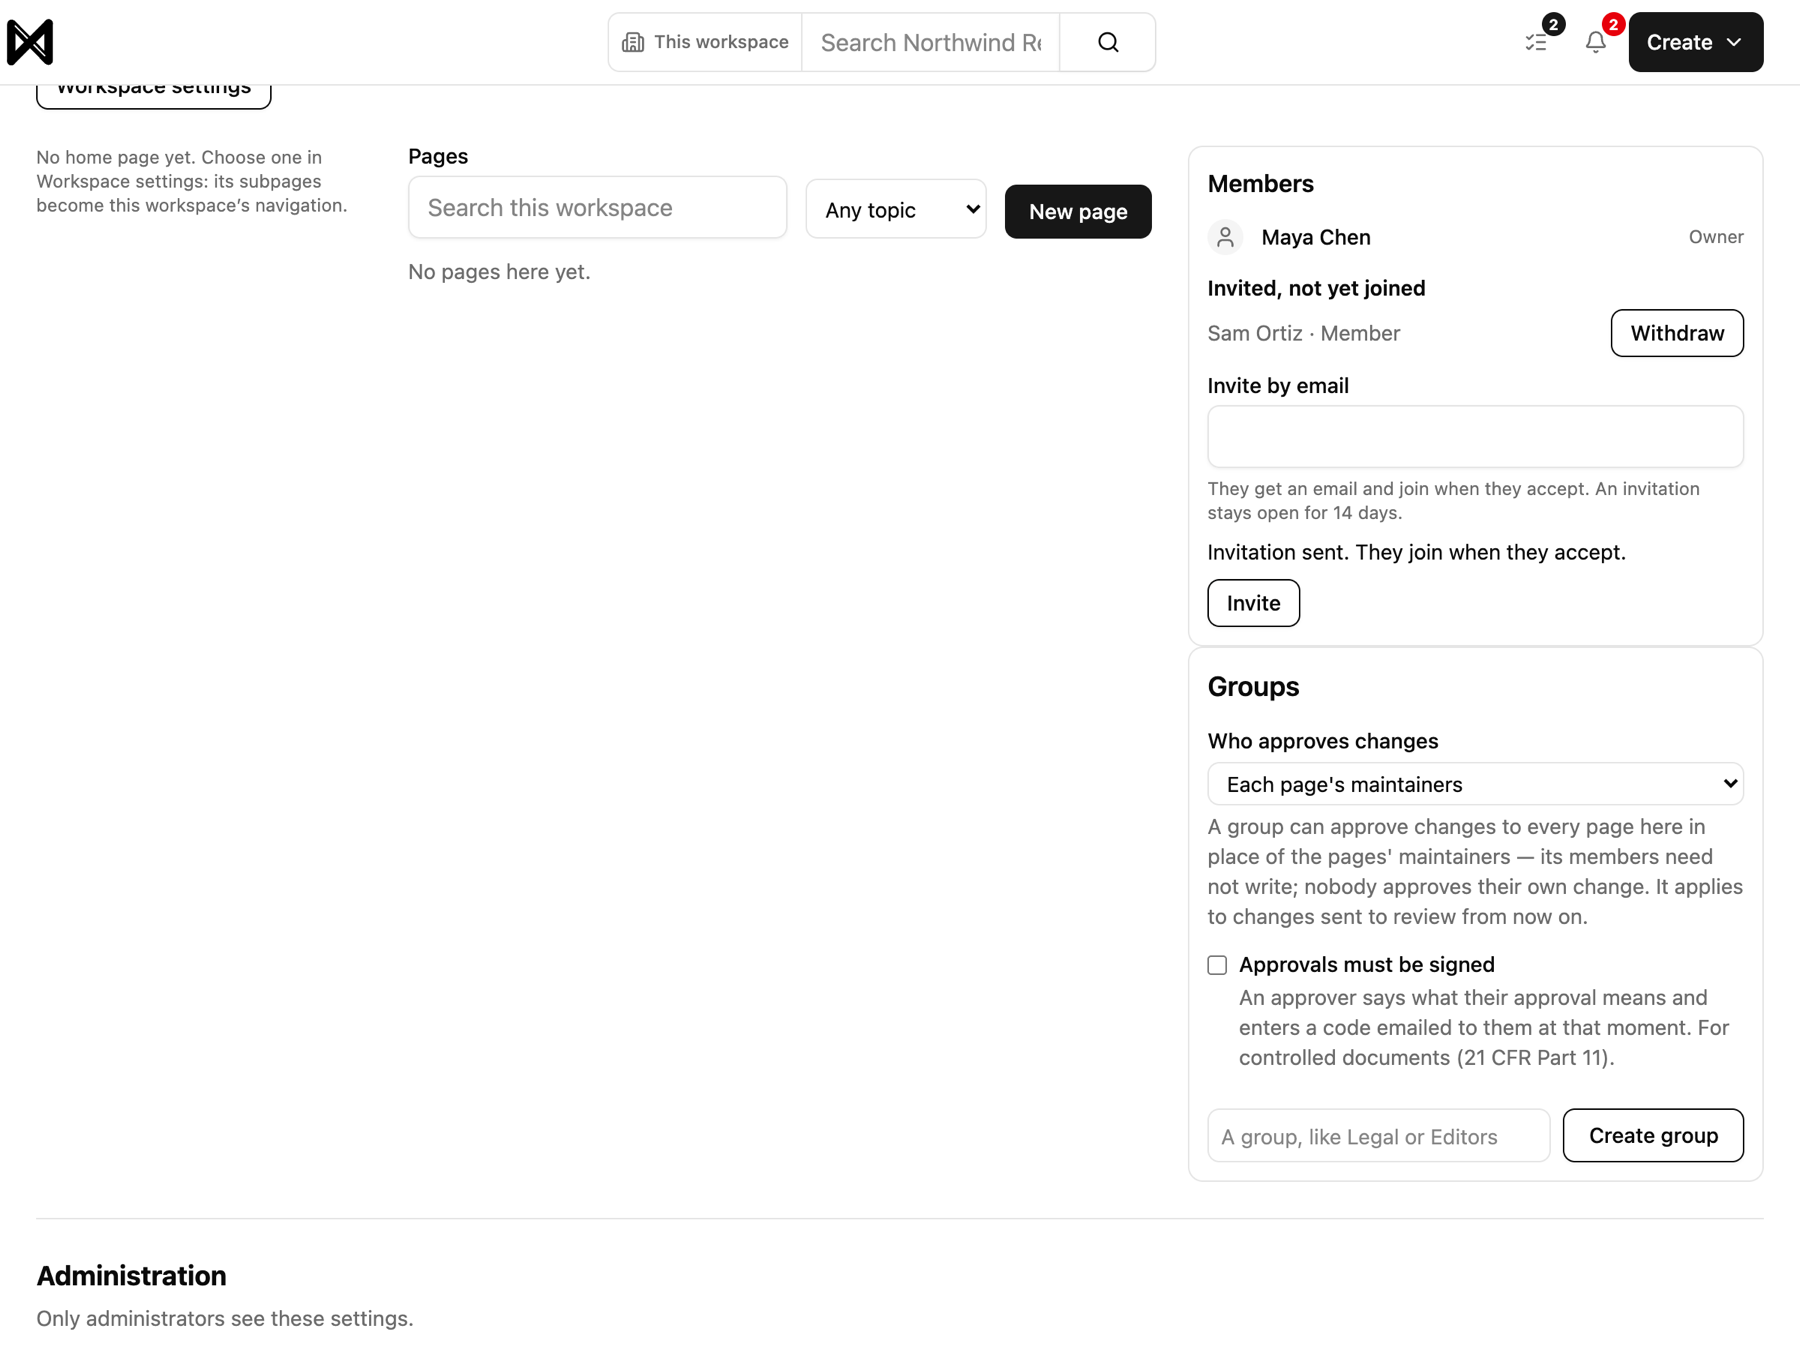Click the Create group button
This screenshot has width=1800, height=1350.
tap(1653, 1135)
